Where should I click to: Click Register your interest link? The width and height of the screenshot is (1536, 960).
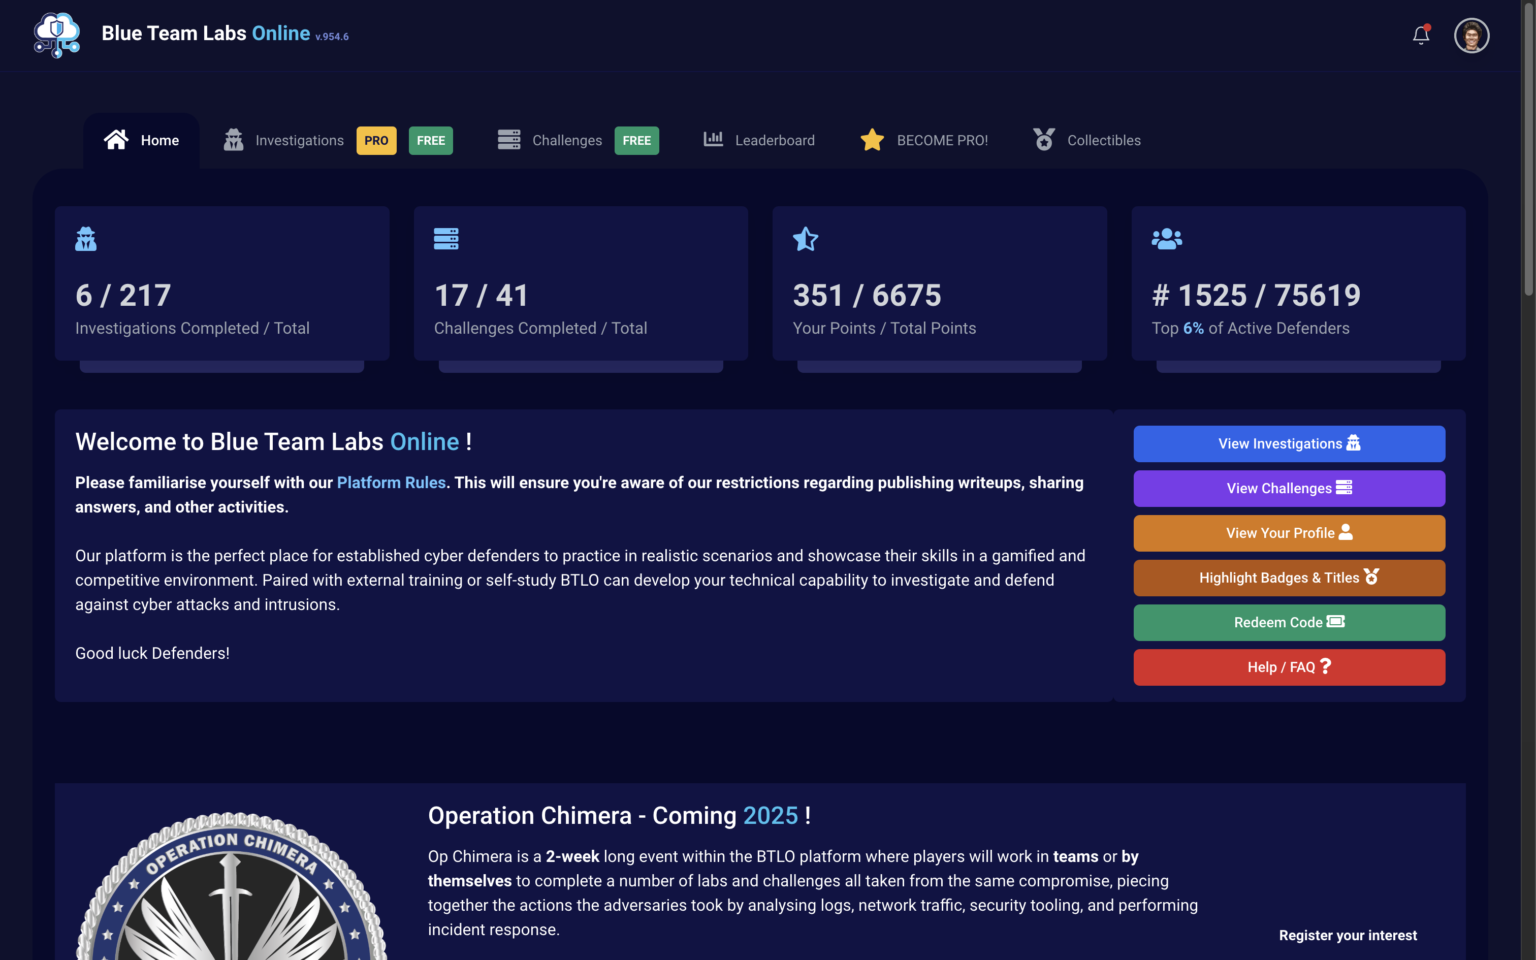point(1348,936)
